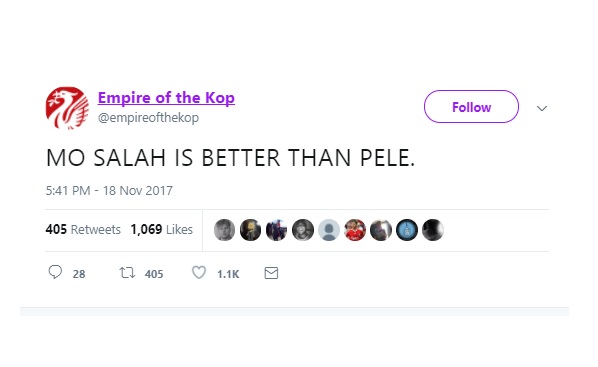Open the @empireofthekop handle
598x367 pixels.
(x=148, y=118)
